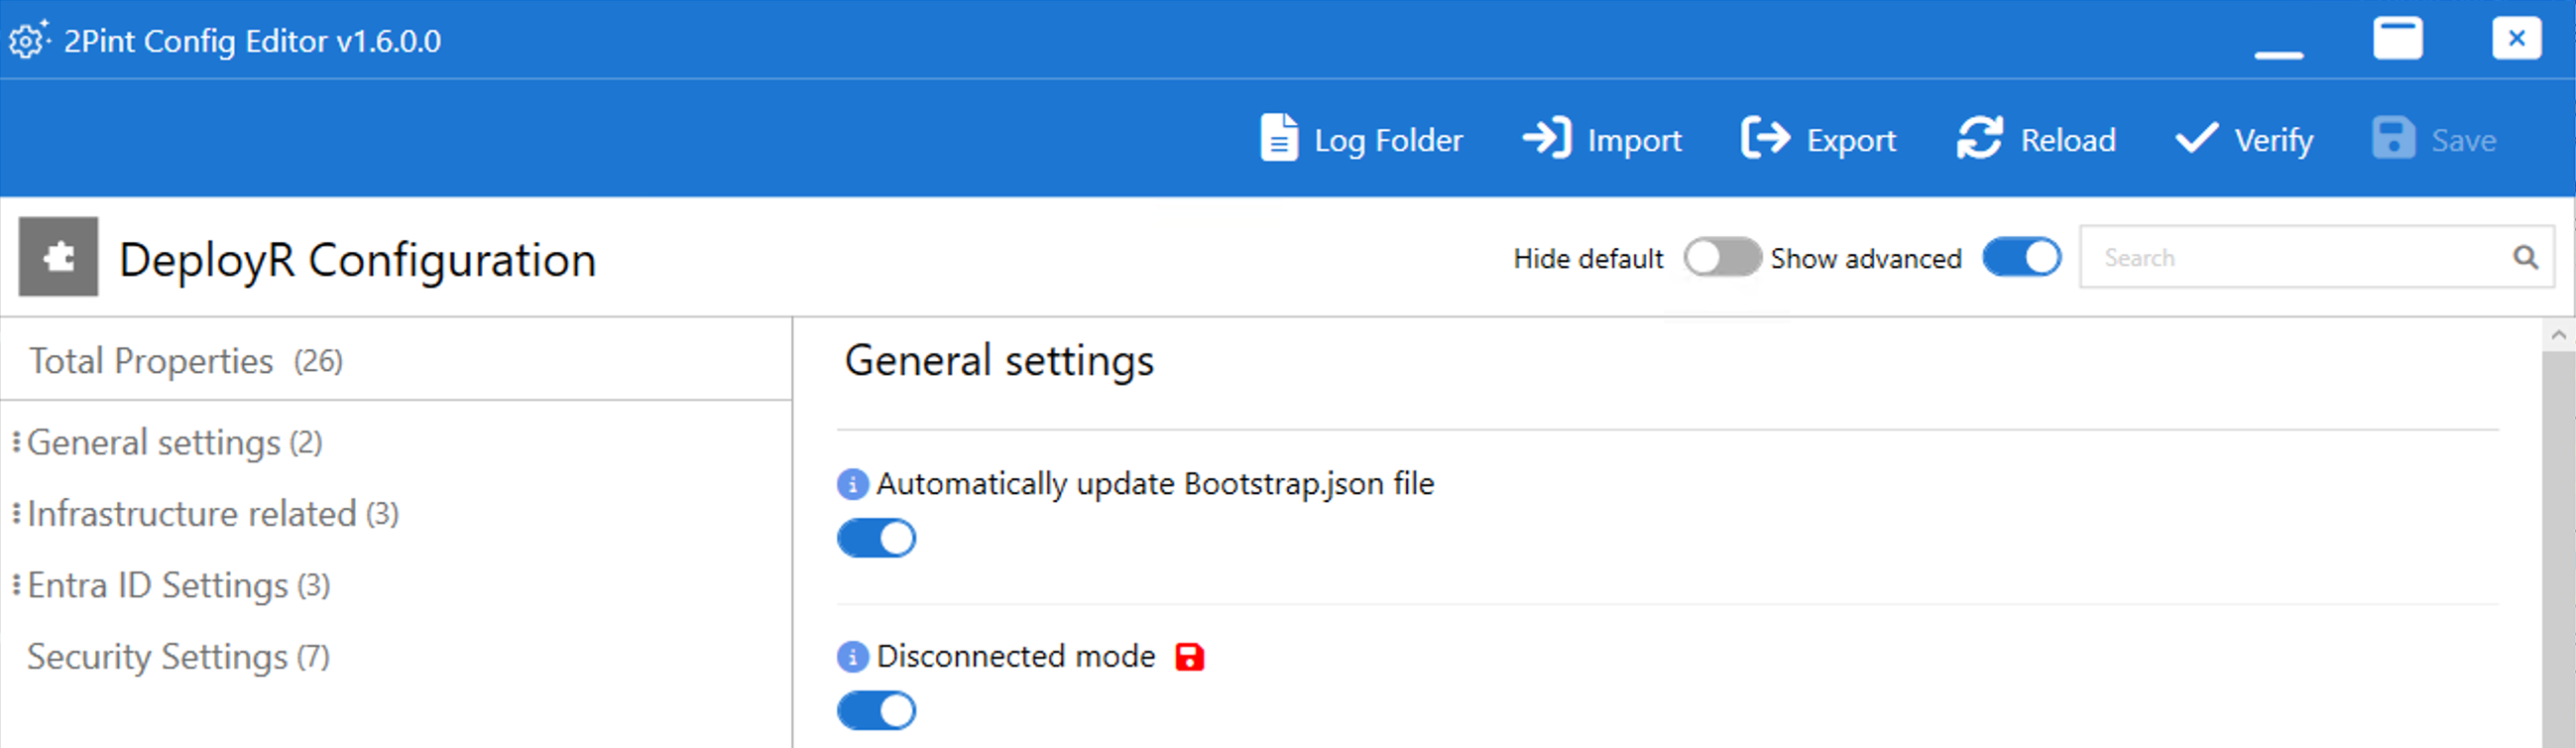Enable the Hide default toggle
The image size is (2576, 748).
pyautogui.click(x=1721, y=258)
